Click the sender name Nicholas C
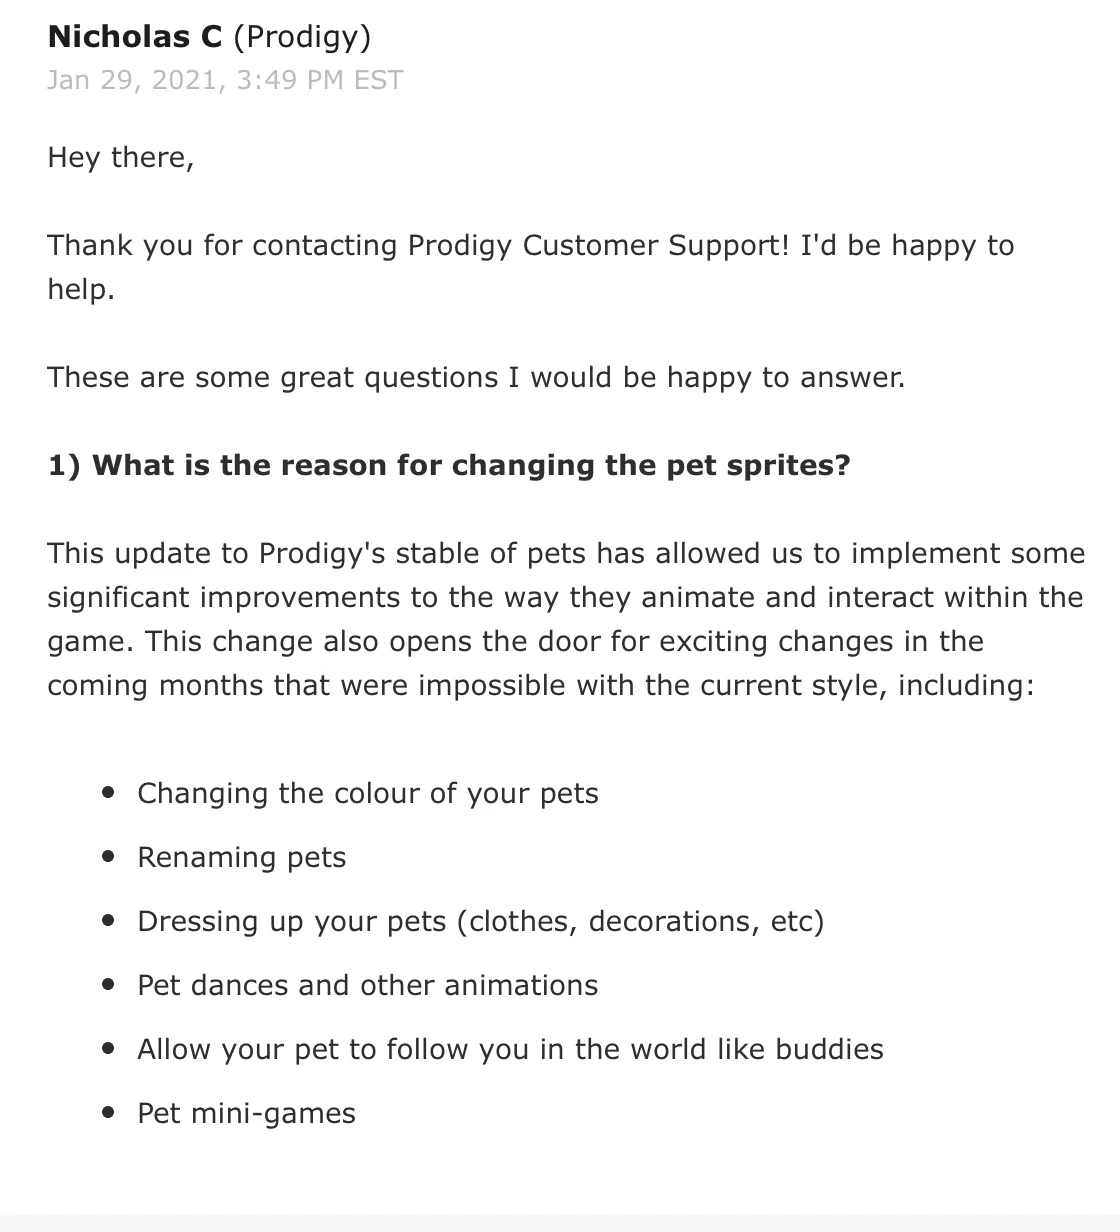This screenshot has width=1120, height=1232. pyautogui.click(x=135, y=37)
